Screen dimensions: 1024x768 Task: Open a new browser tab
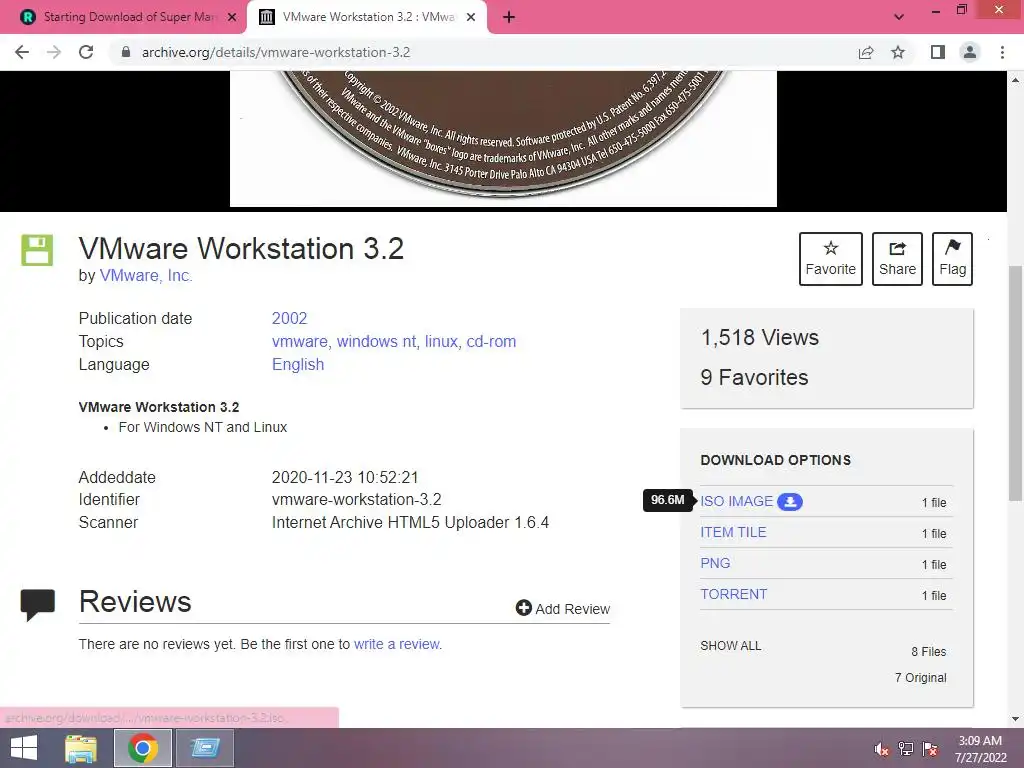pos(509,17)
